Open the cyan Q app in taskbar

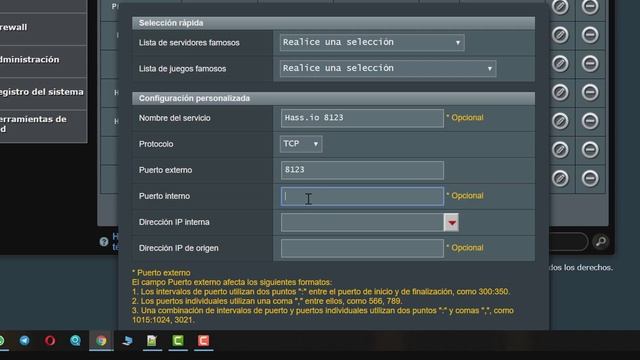click(x=76, y=340)
